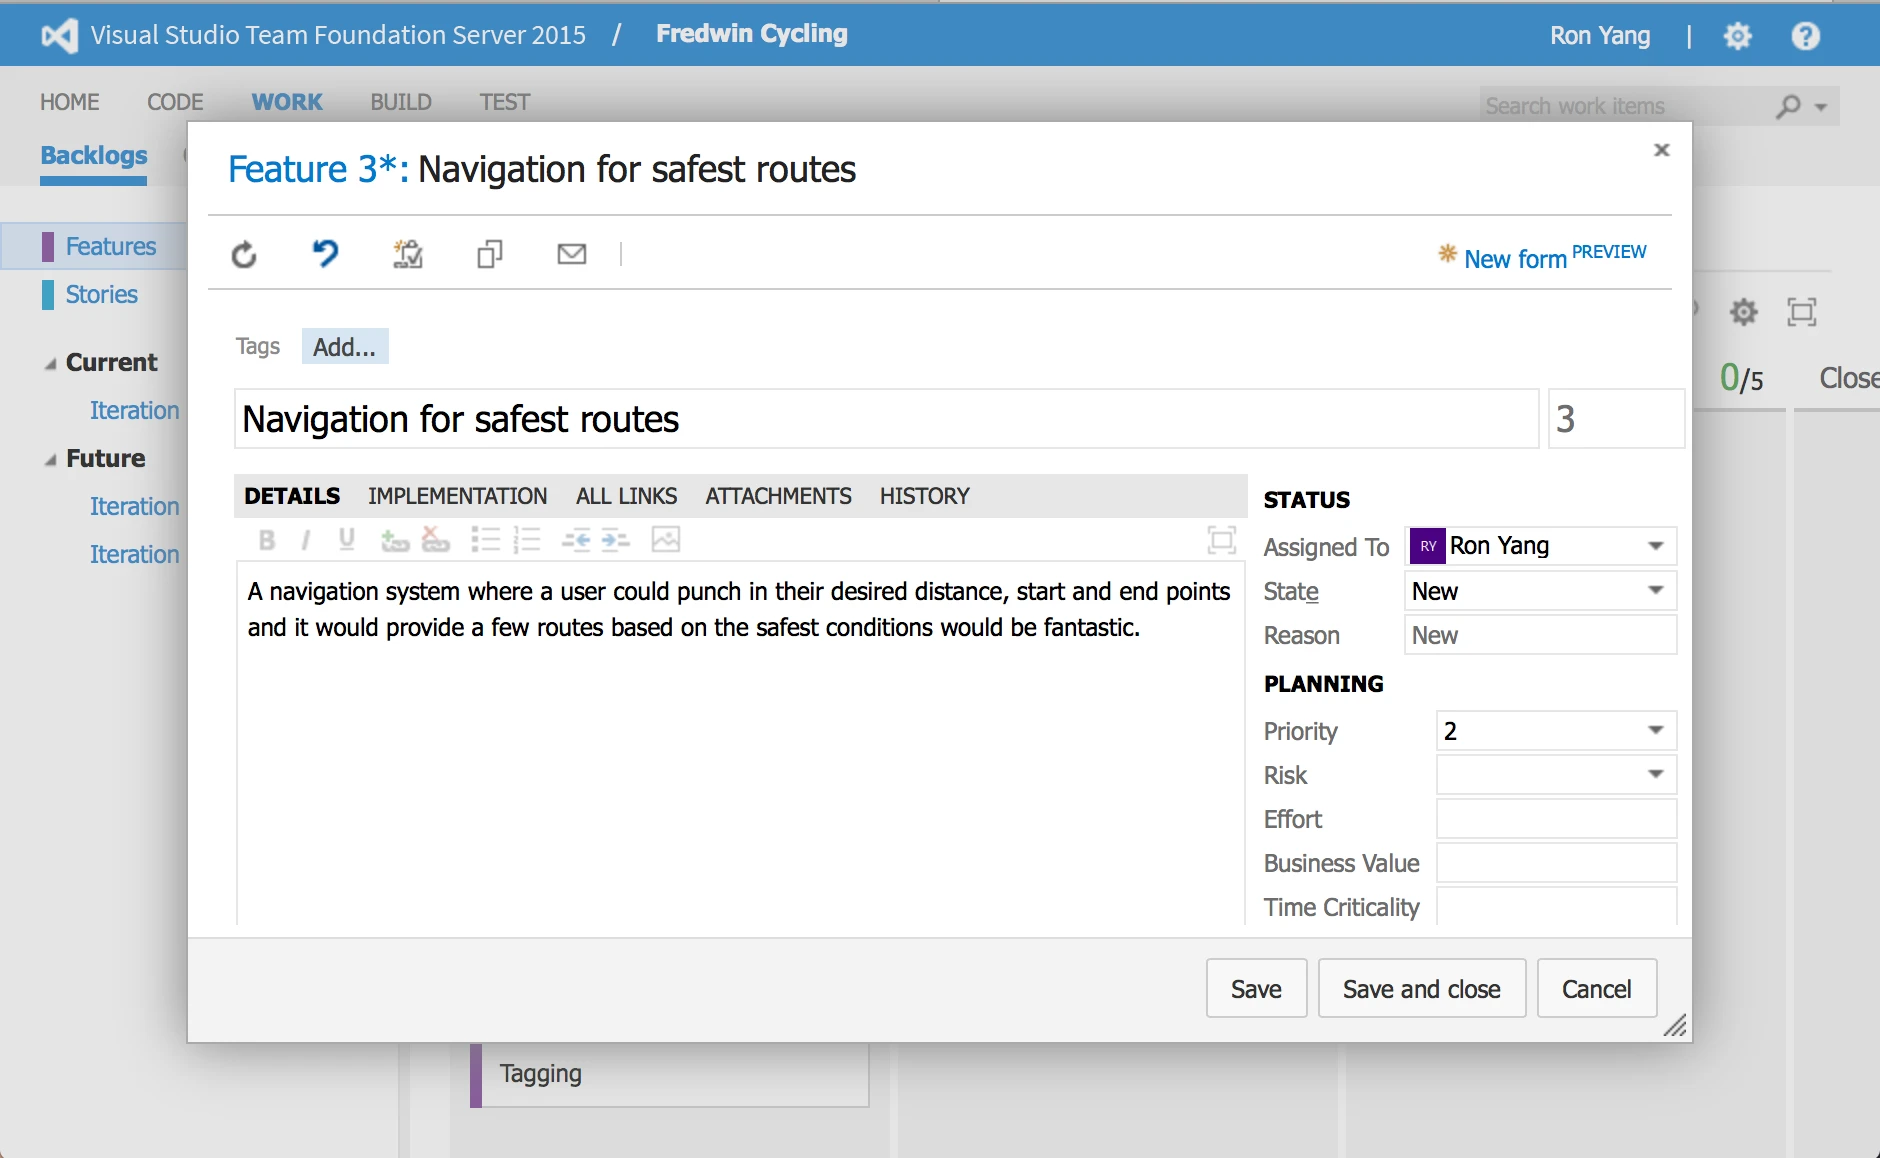Maximize the description editor pane
1880x1158 pixels.
1222,540
